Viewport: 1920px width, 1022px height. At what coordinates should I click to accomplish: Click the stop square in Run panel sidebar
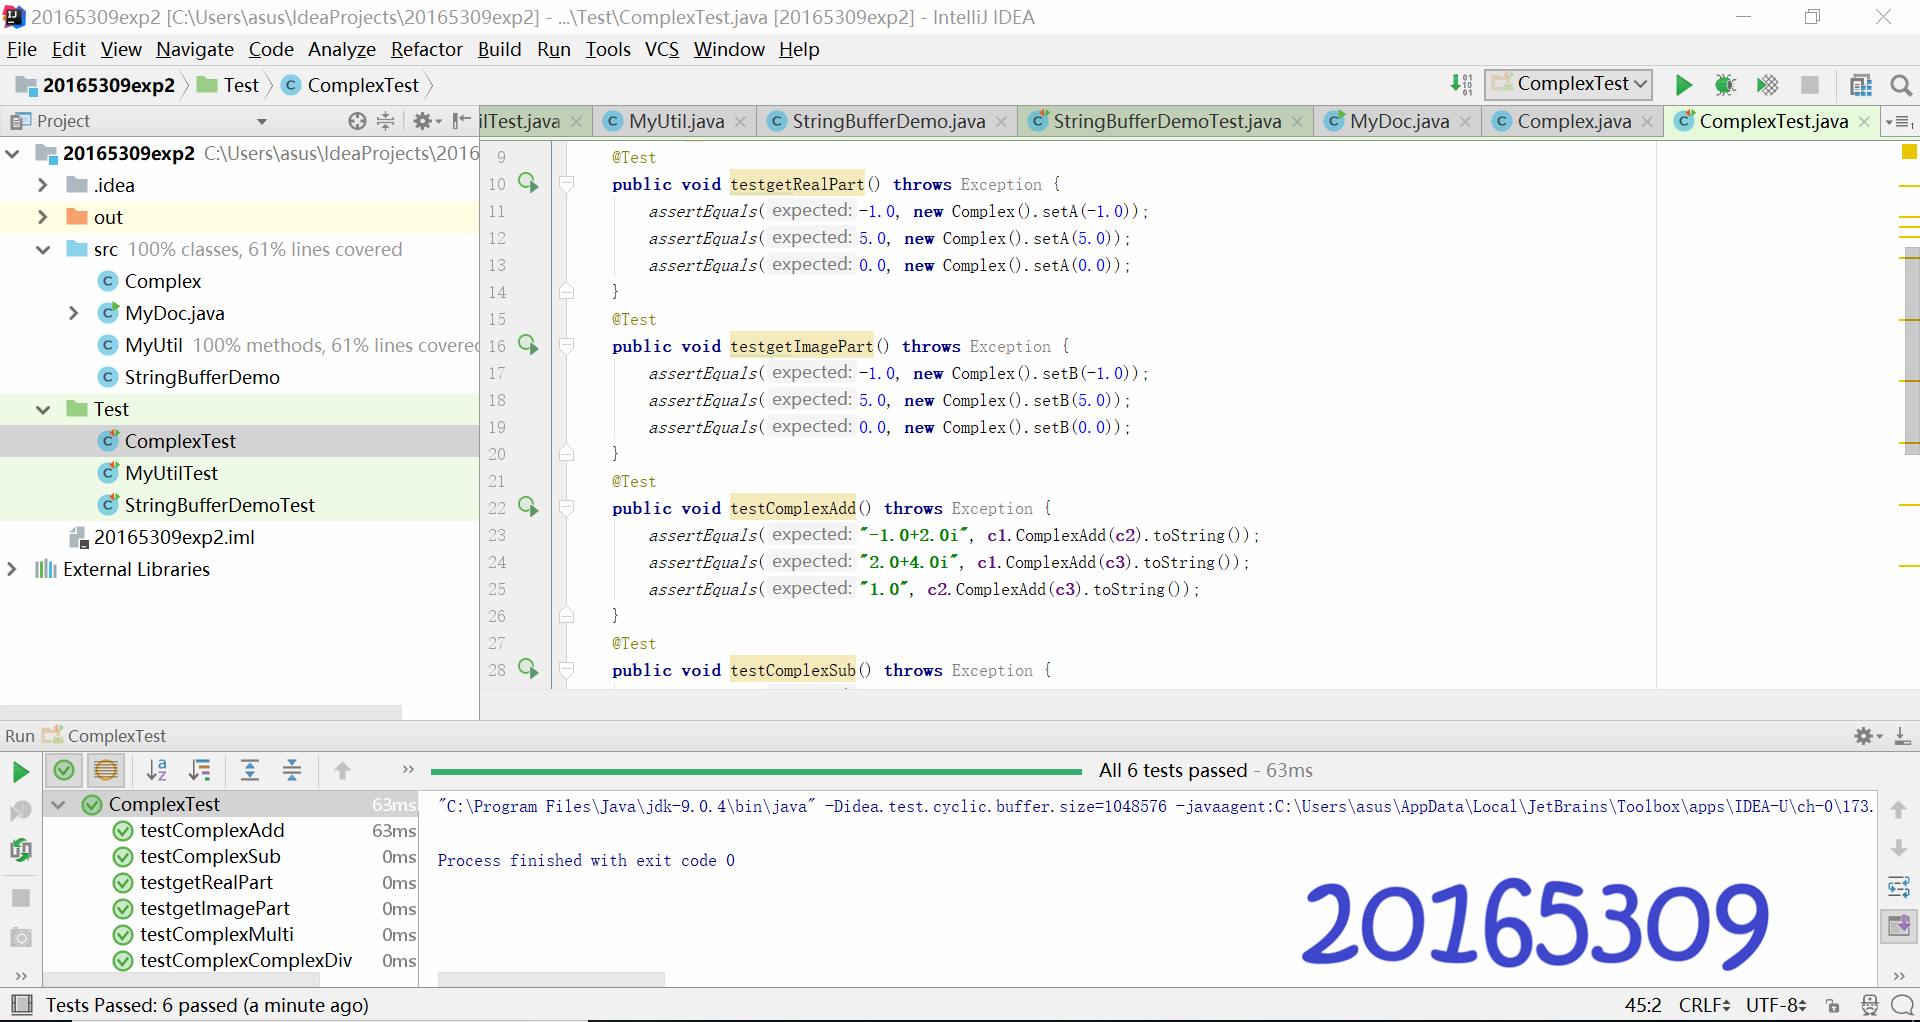(20, 897)
